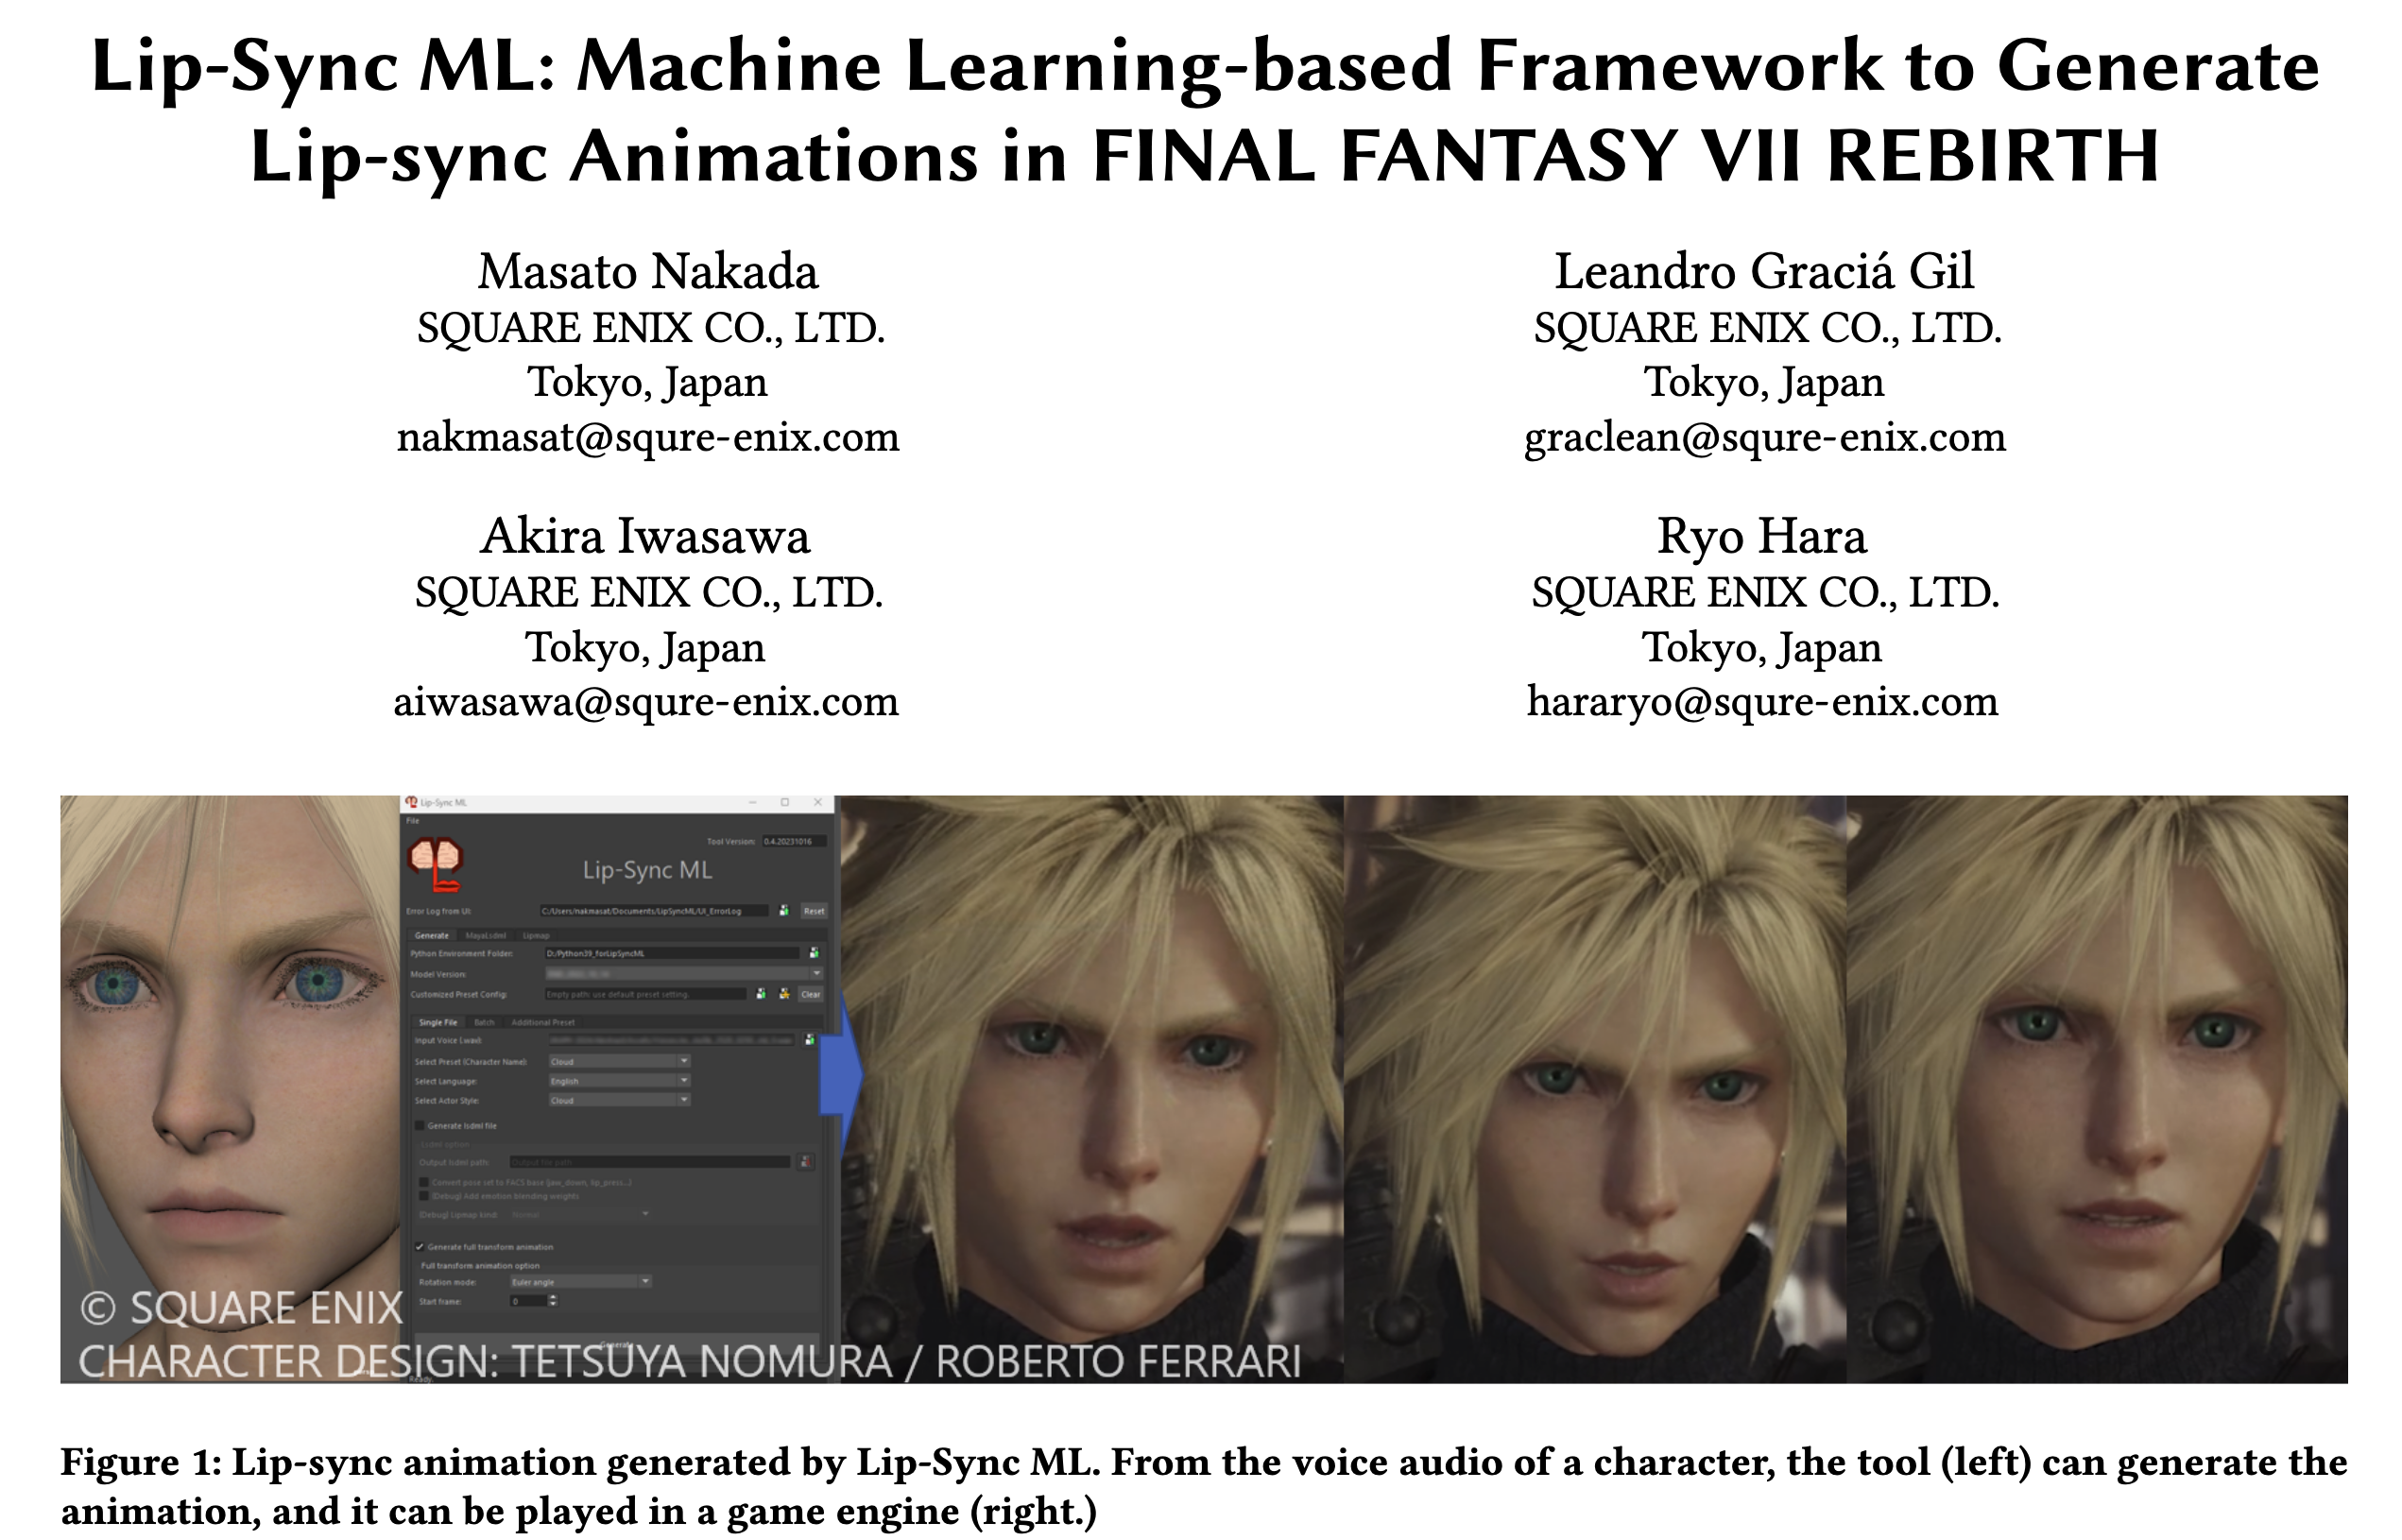Click the Start frame value field
The height and width of the screenshot is (1540, 2402).
point(528,1301)
